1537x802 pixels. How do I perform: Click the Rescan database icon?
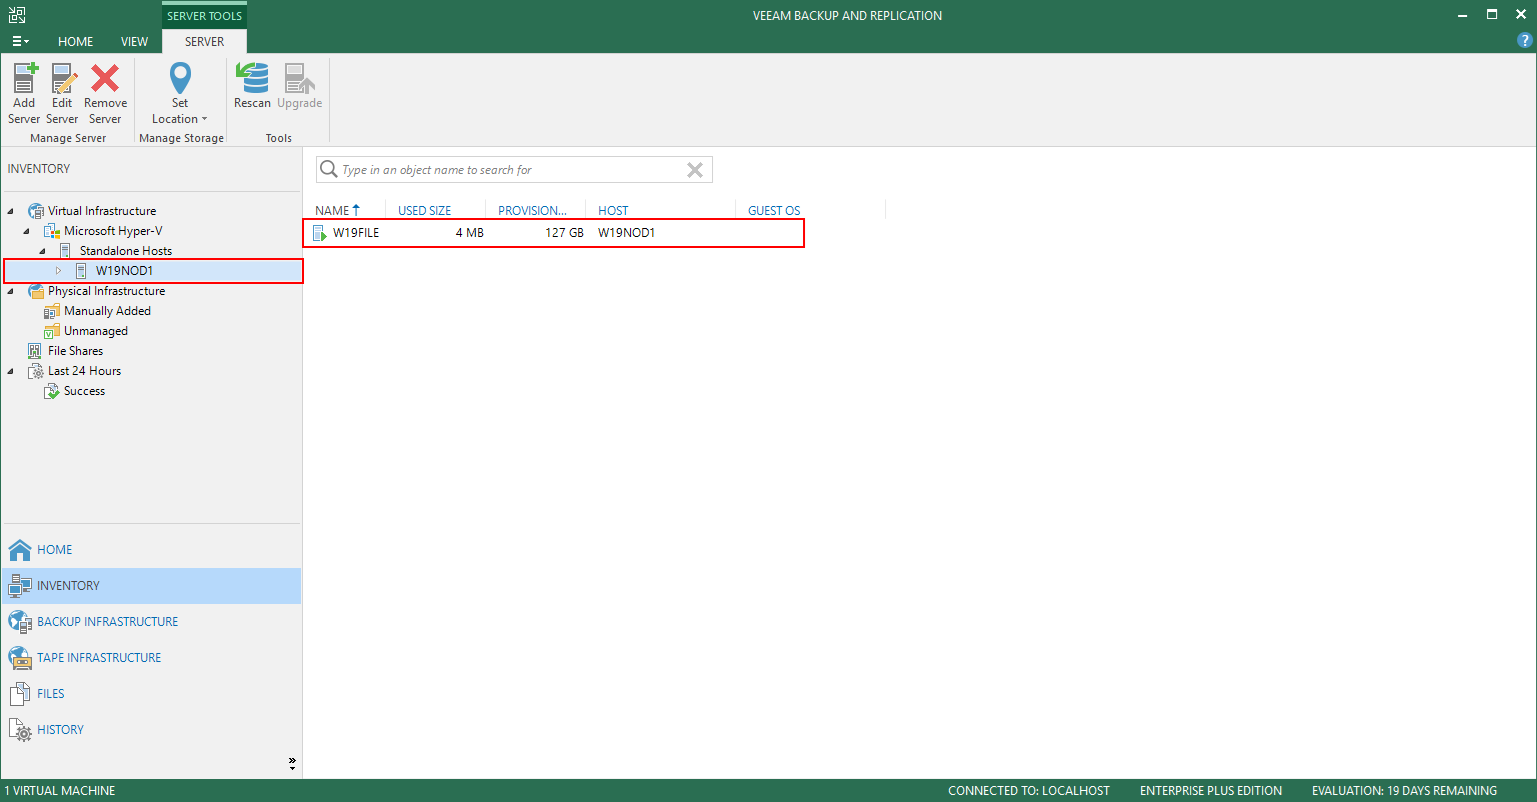(x=252, y=78)
